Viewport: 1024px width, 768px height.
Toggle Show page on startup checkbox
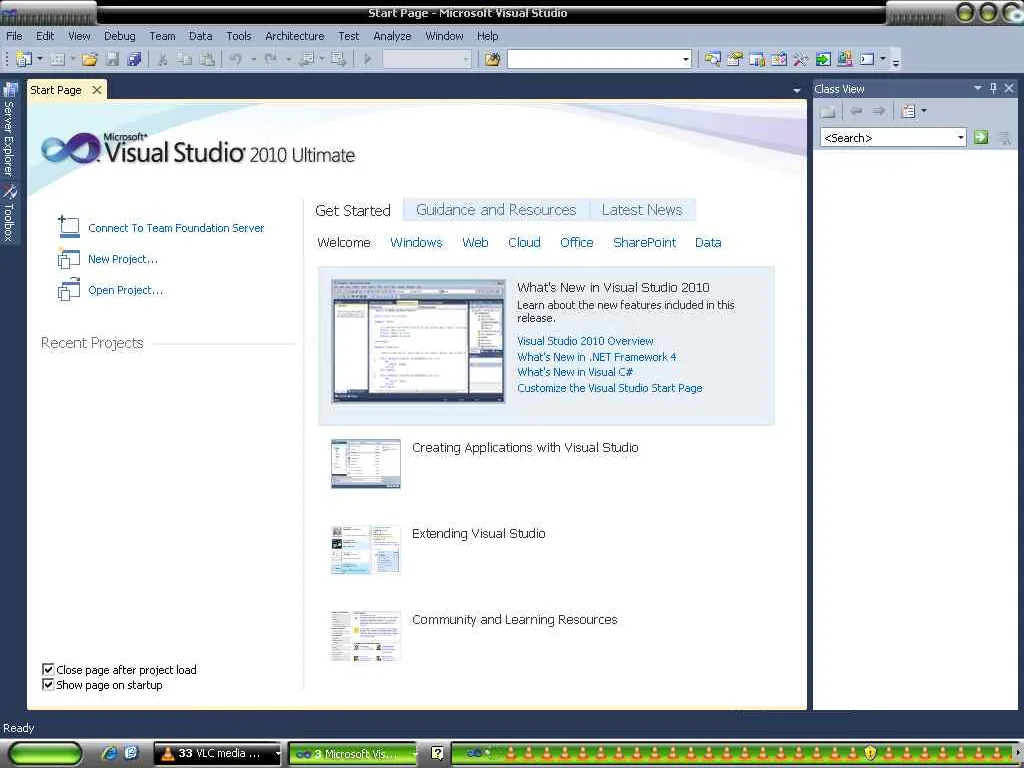[48, 684]
